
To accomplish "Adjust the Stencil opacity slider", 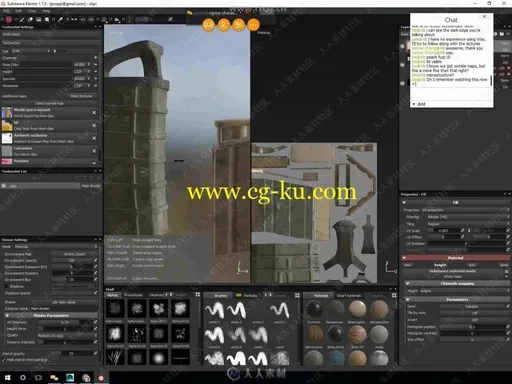I will click(x=71, y=353).
